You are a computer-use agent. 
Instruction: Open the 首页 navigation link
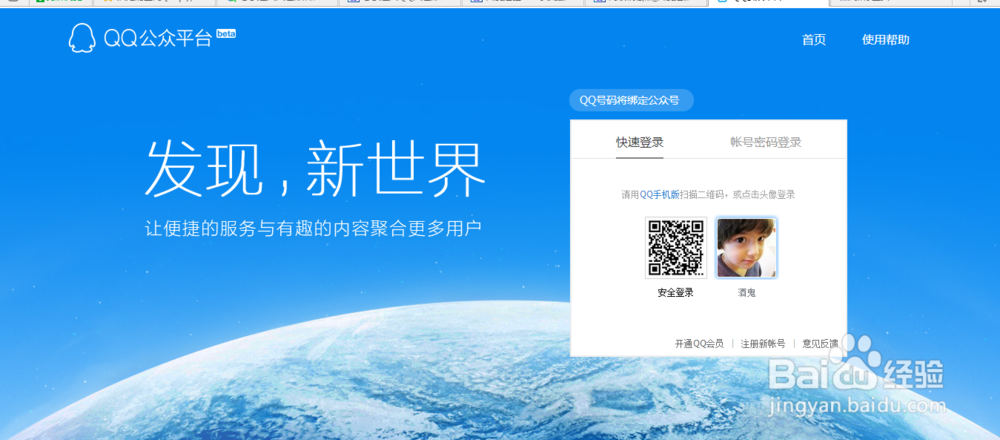coord(814,40)
